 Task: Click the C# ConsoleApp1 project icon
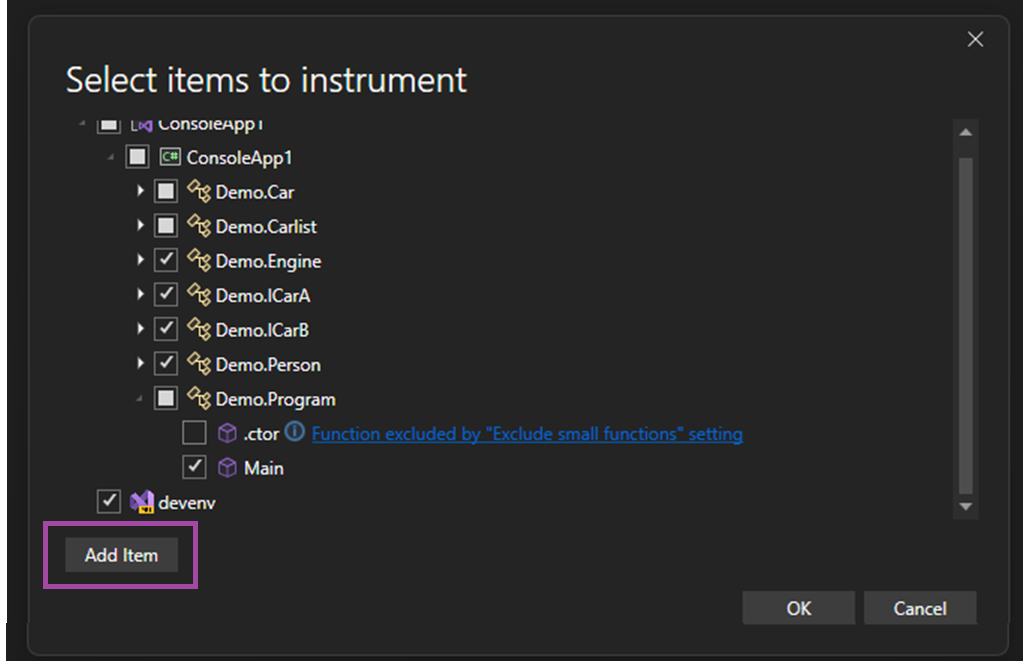pyautogui.click(x=170, y=157)
